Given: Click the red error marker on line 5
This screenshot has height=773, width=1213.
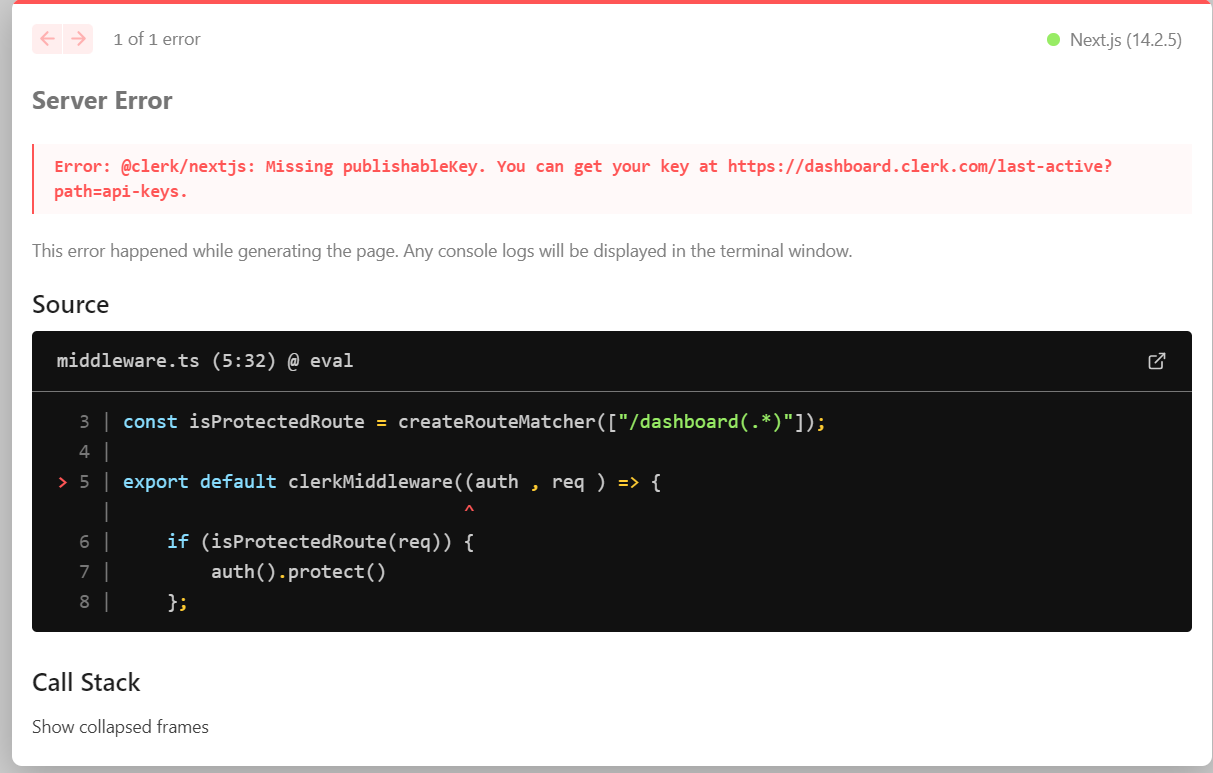Looking at the screenshot, I should click(61, 481).
